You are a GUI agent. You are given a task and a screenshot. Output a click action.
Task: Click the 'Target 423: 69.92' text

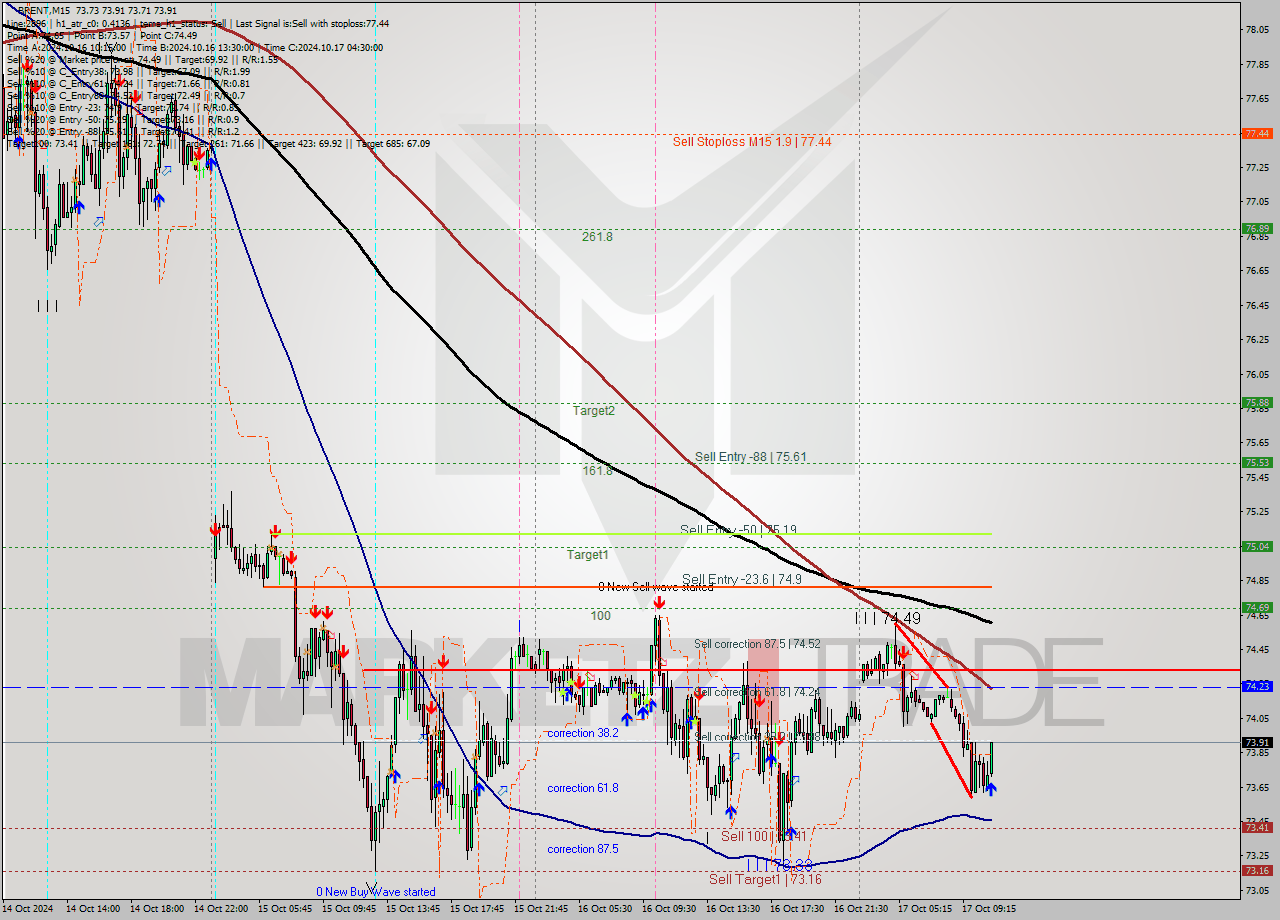pos(304,143)
